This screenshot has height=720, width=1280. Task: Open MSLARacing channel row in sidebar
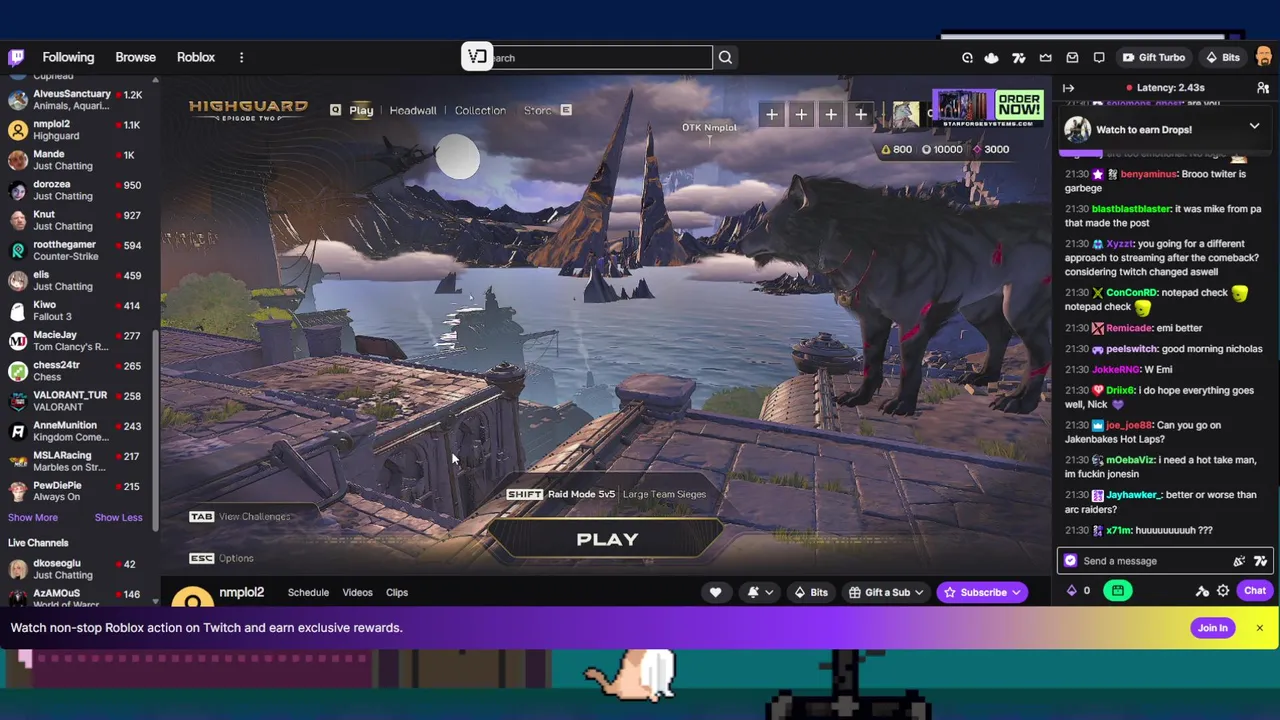[x=80, y=461]
